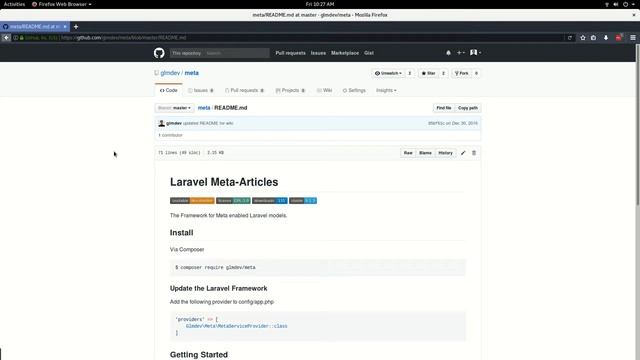
Task: Select the meta/README.md browser tab
Action: (35, 27)
